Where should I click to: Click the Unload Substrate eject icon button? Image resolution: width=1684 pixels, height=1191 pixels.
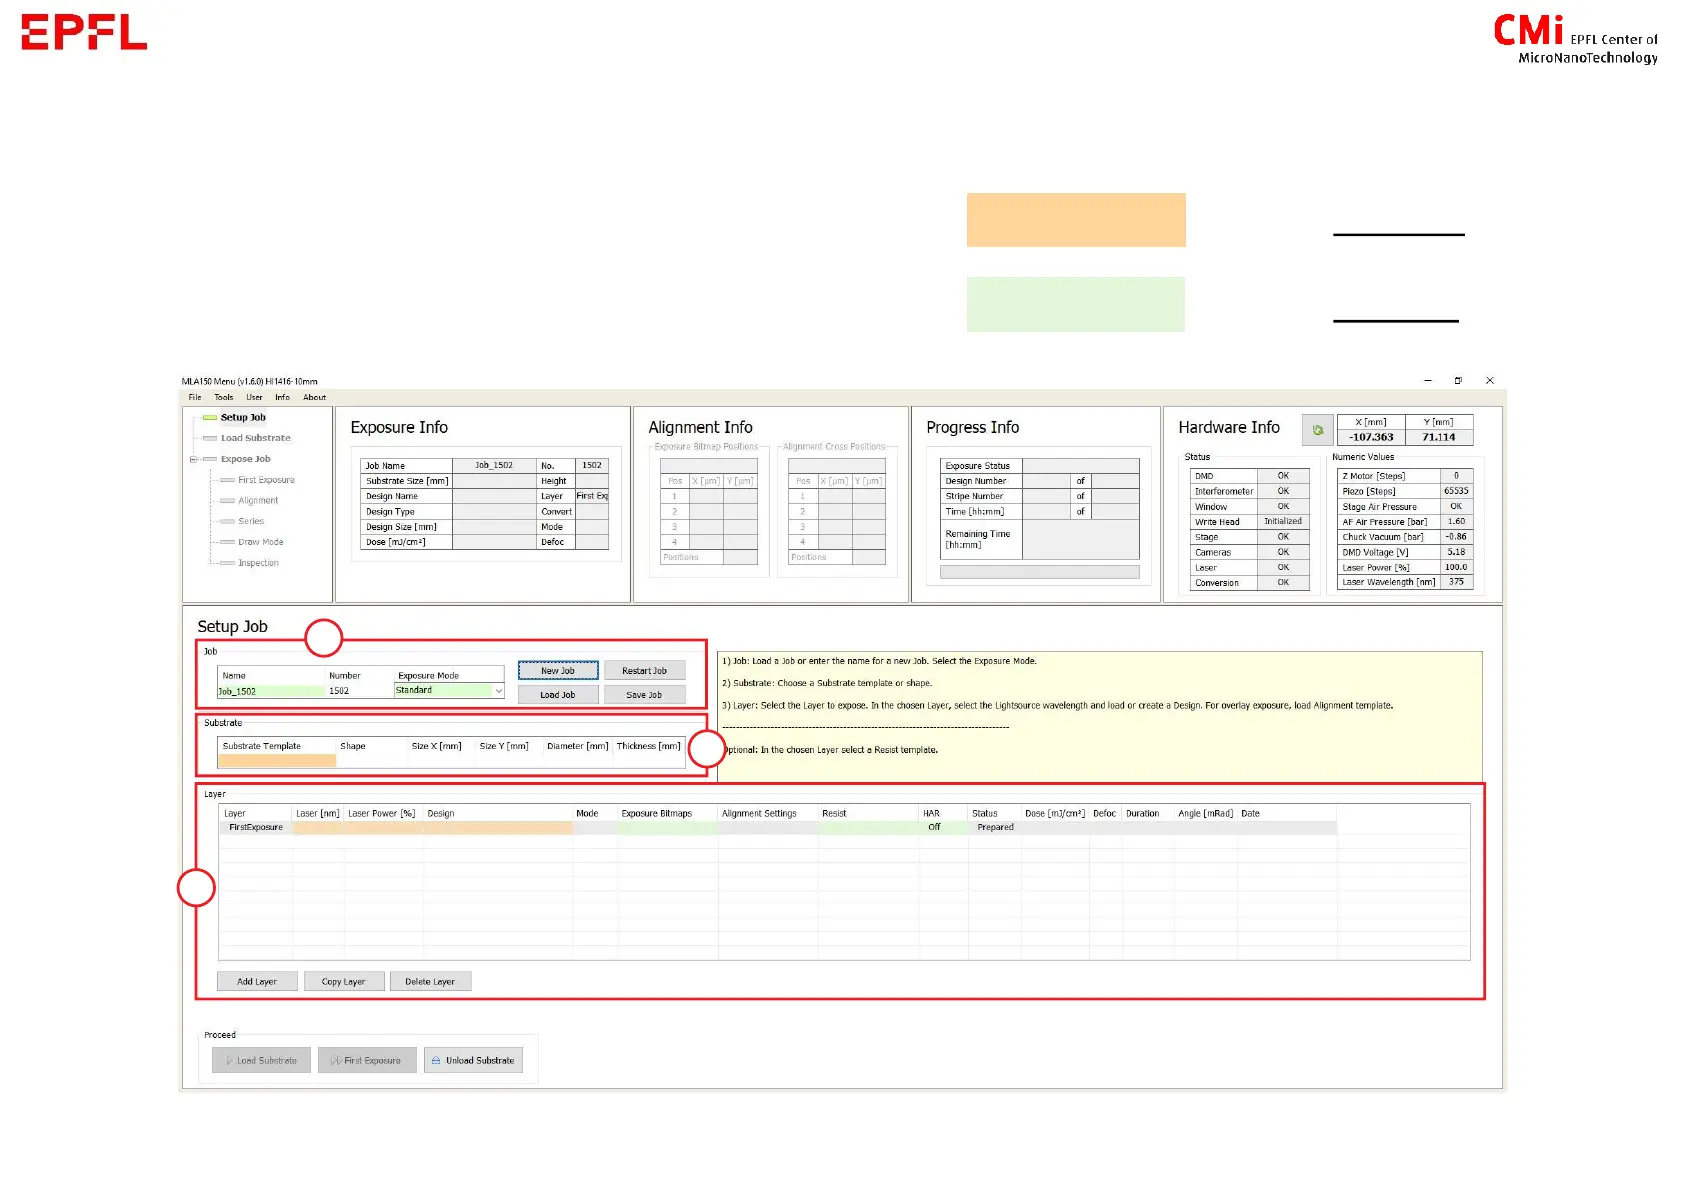[472, 1060]
